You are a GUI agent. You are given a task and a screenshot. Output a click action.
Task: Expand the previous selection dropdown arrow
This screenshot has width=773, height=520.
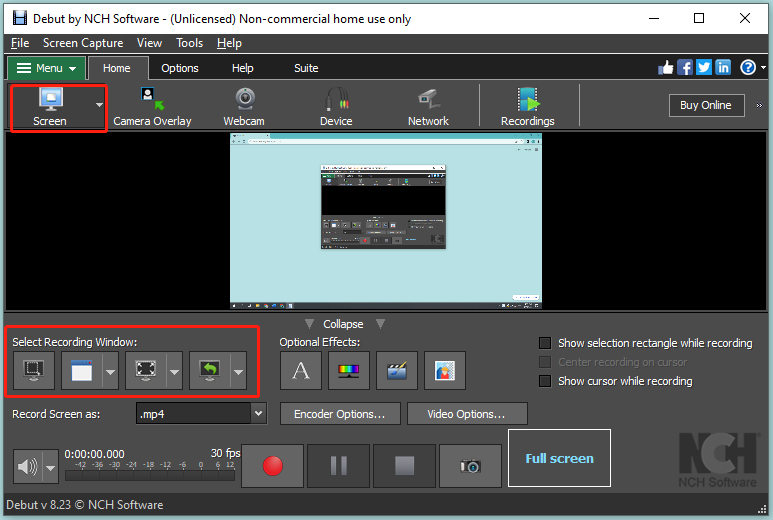pos(239,371)
